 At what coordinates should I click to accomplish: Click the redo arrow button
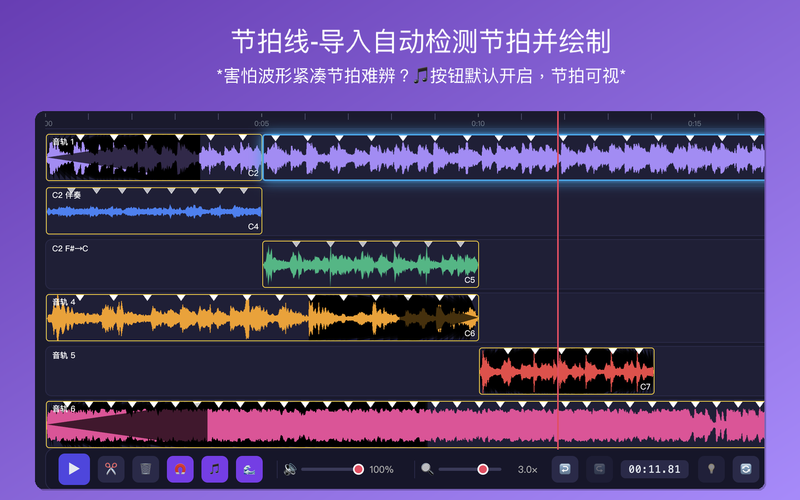pyautogui.click(x=599, y=469)
